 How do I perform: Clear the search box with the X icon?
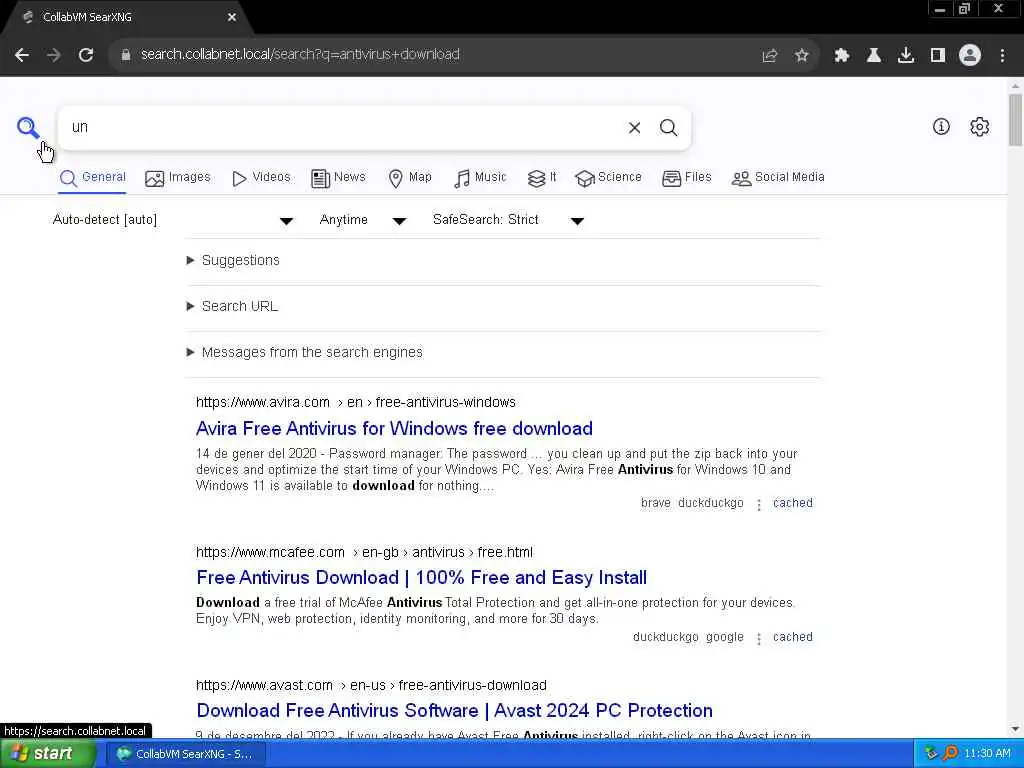tap(634, 127)
